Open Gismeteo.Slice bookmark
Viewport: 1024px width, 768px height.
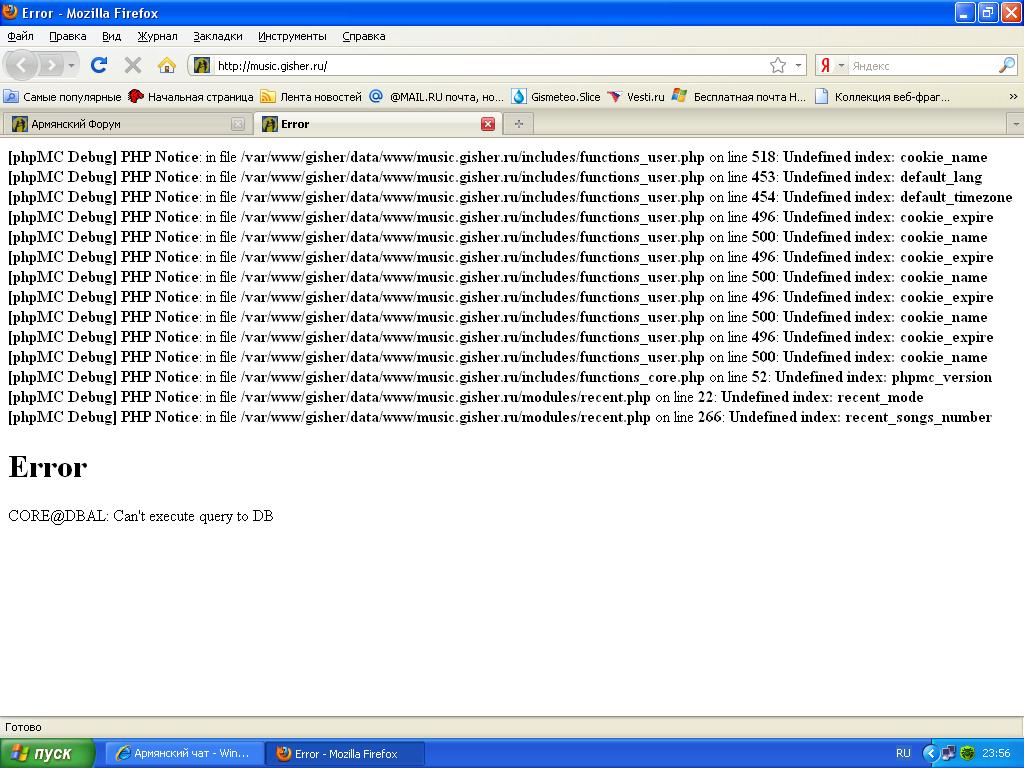(556, 97)
